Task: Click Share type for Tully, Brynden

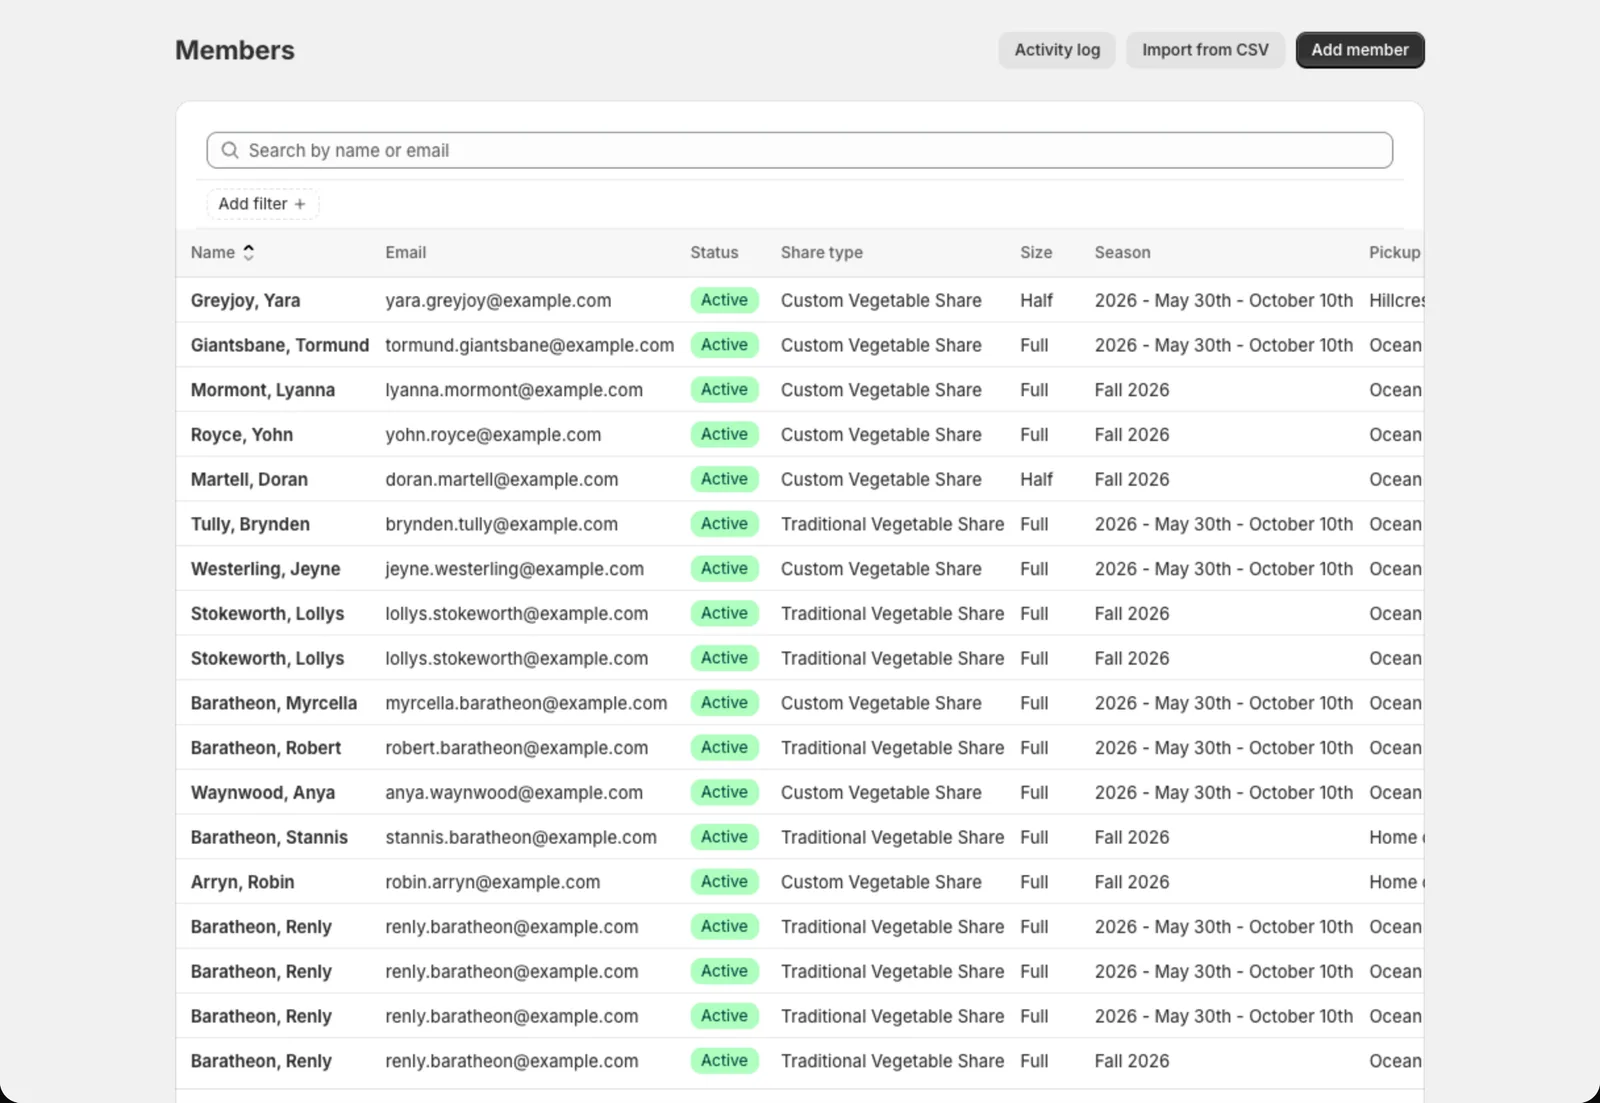Action: (893, 524)
